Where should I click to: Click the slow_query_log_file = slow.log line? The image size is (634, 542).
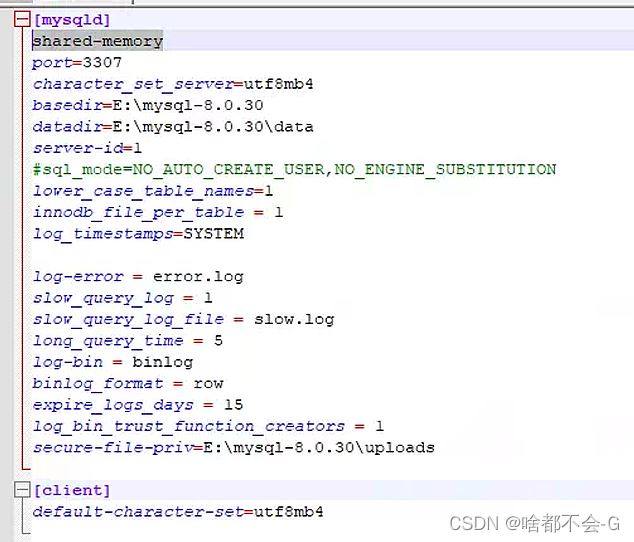click(183, 320)
